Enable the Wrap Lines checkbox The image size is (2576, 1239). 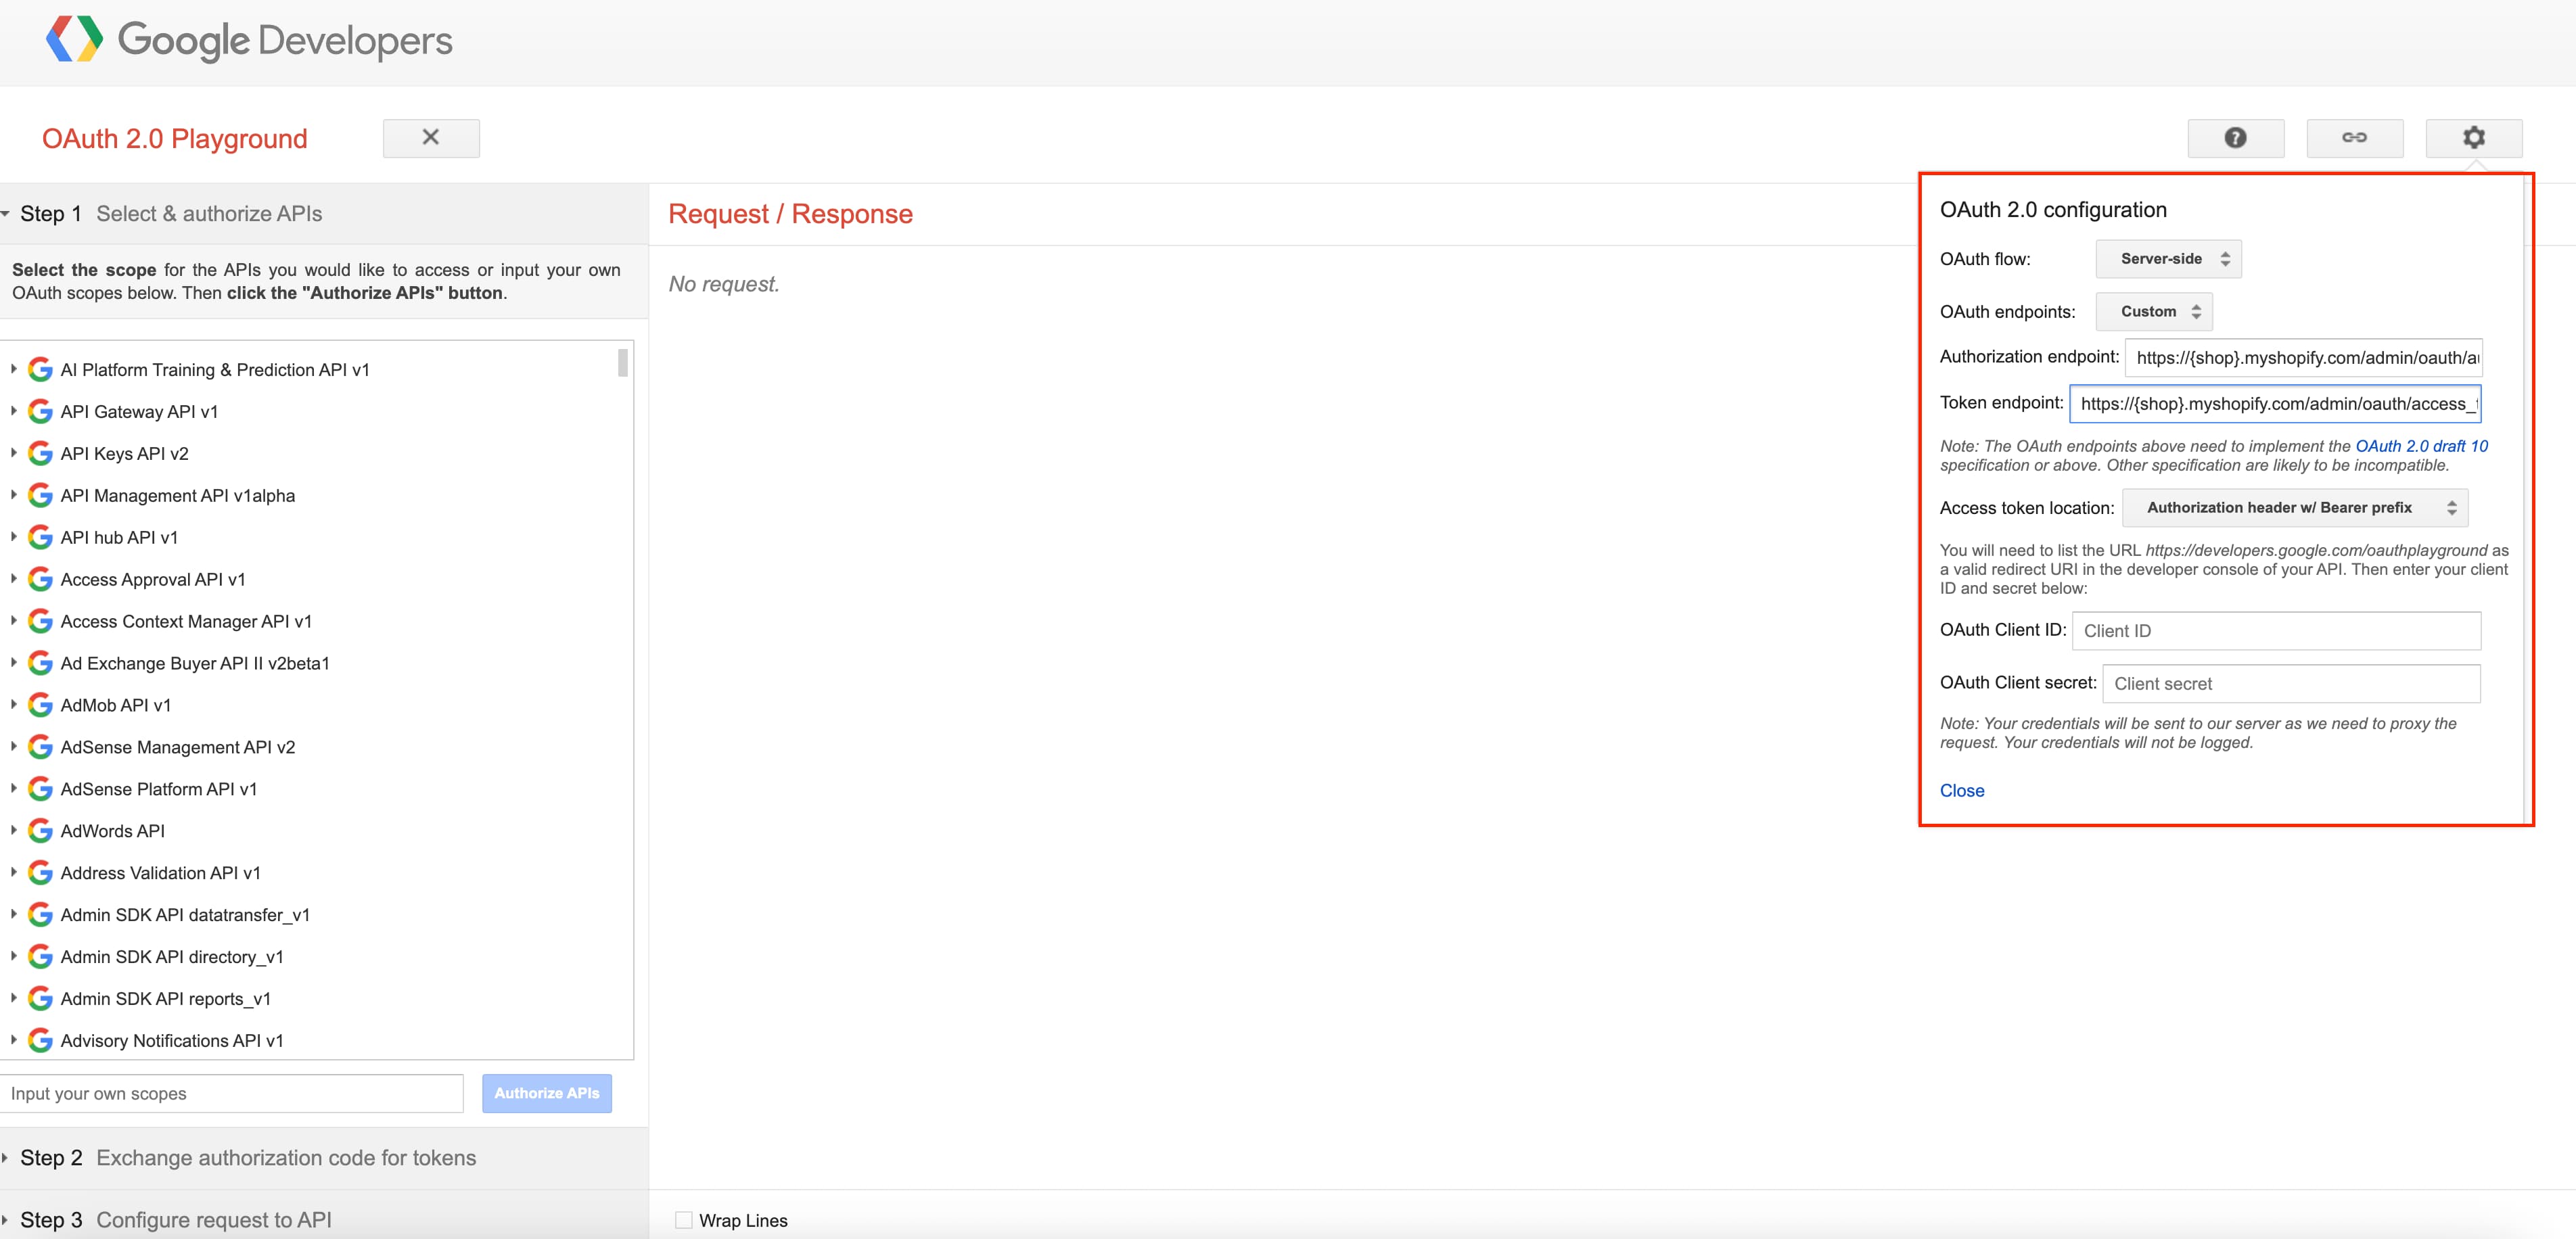684,1220
